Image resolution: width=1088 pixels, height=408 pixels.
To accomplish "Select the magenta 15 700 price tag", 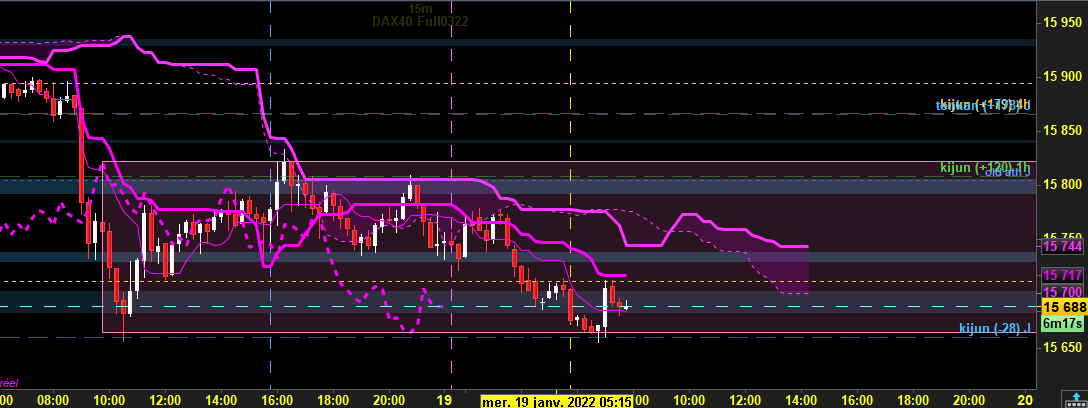I will pos(1061,291).
